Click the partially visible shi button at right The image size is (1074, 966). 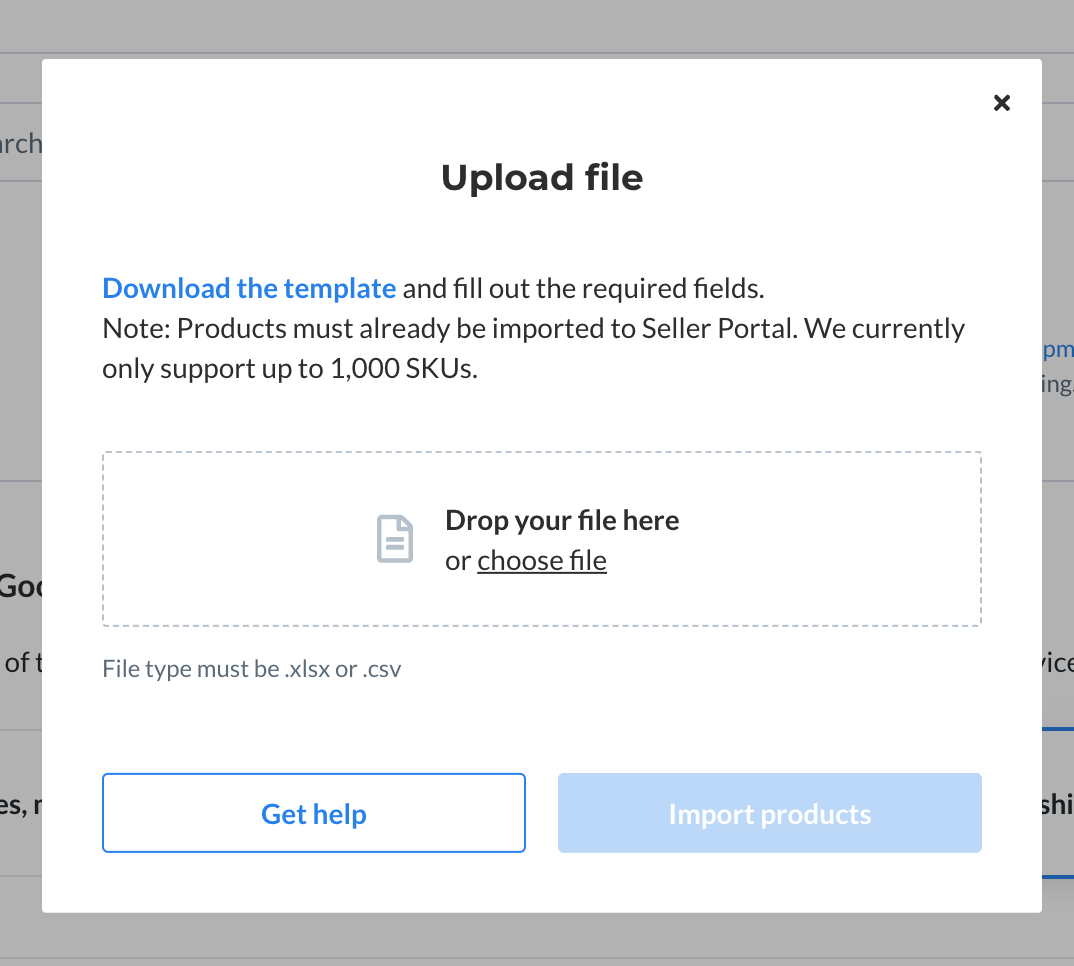click(1058, 804)
